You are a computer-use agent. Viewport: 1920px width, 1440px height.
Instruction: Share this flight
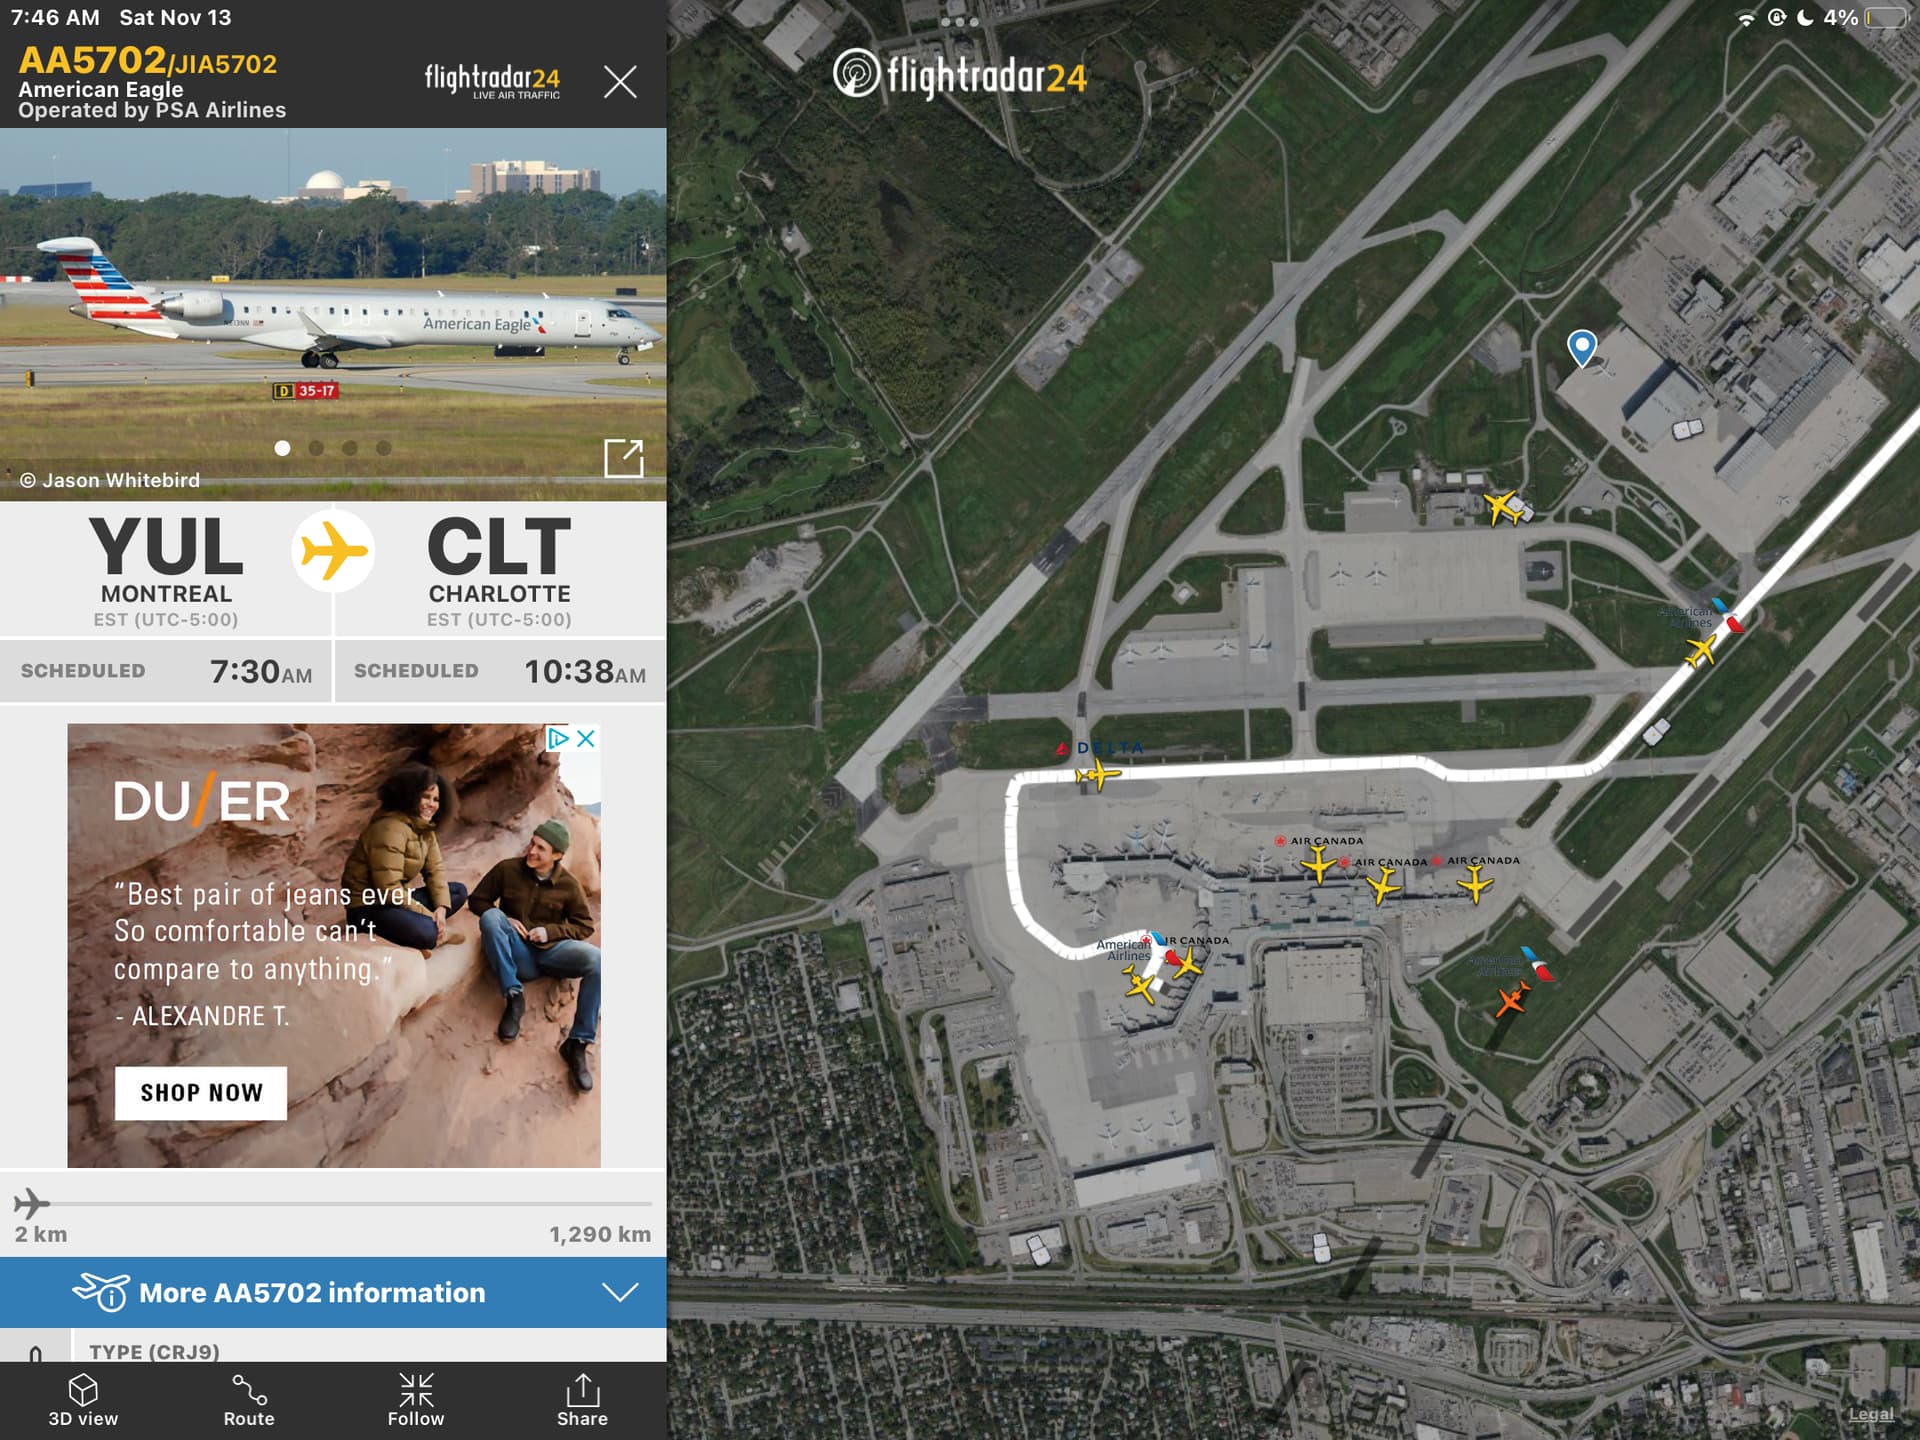pos(582,1399)
